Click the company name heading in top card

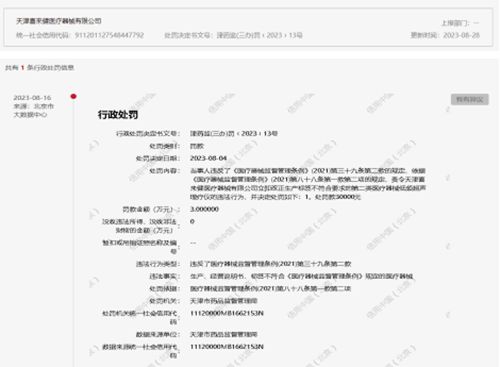pos(59,21)
